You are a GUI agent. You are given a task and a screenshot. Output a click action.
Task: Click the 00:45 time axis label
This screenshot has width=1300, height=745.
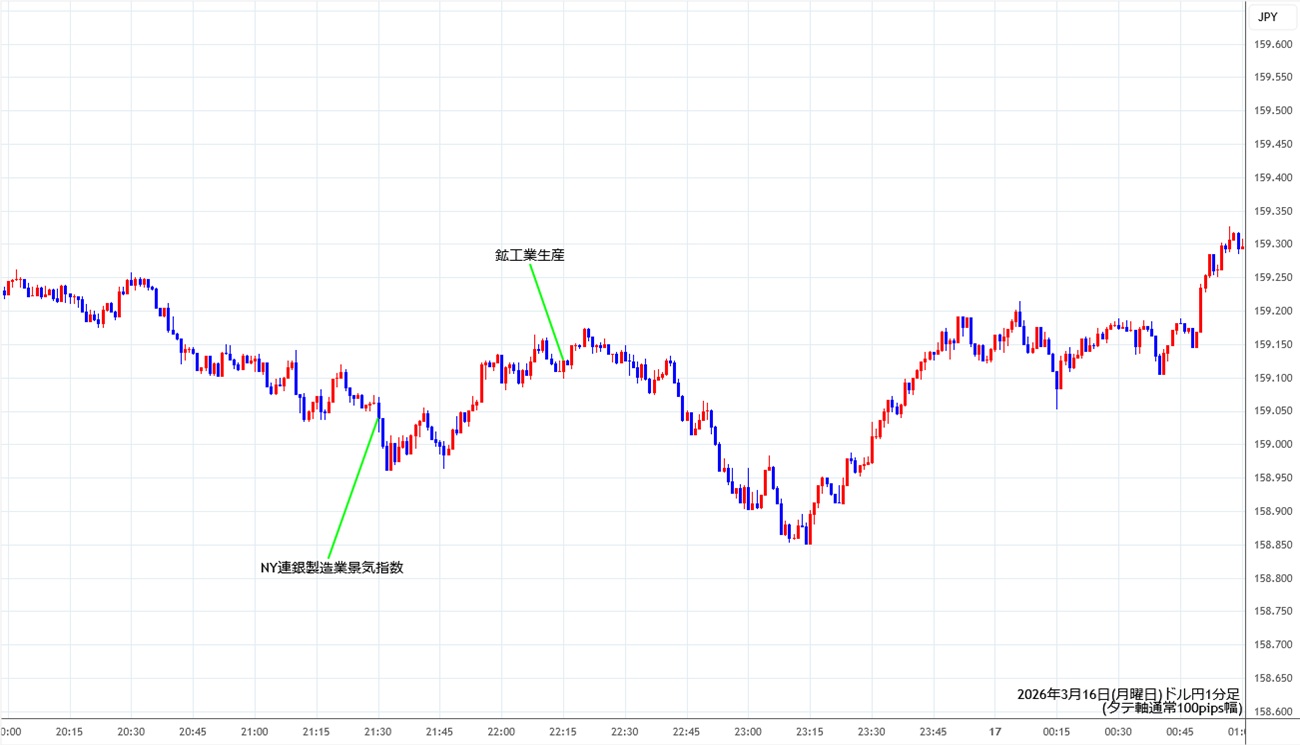[x=1180, y=731]
